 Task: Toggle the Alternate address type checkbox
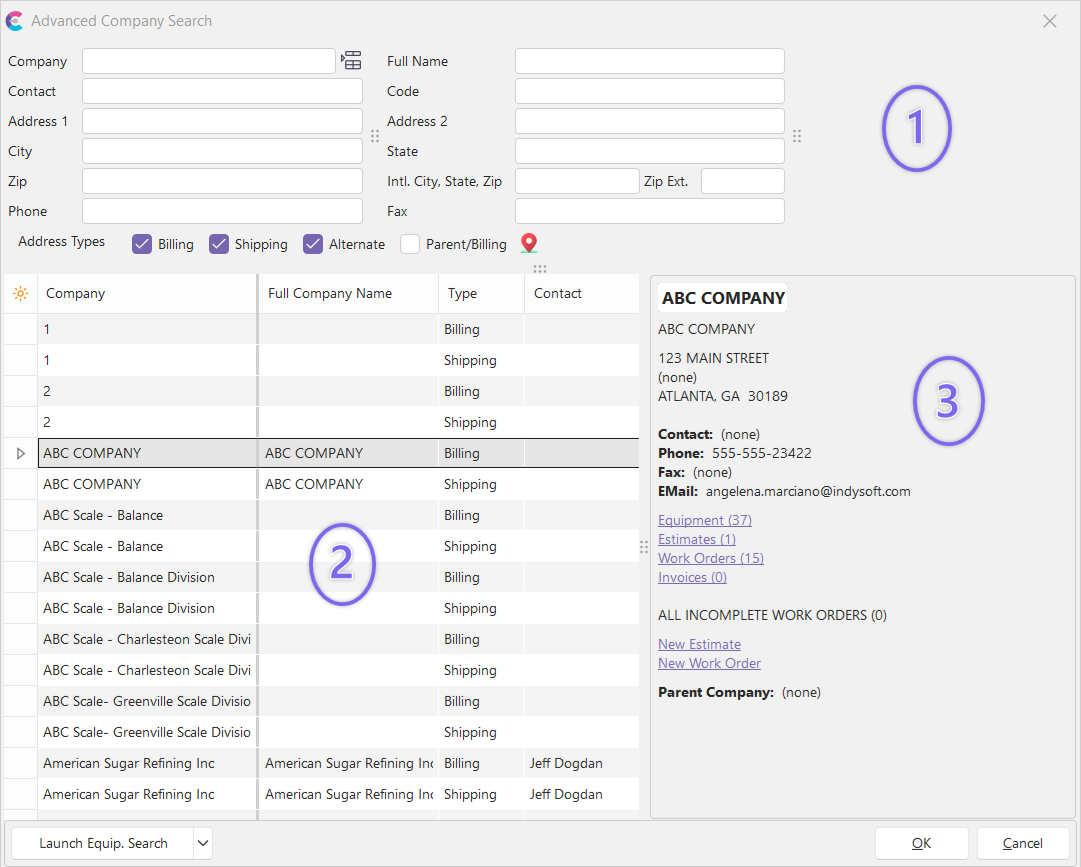(x=313, y=244)
